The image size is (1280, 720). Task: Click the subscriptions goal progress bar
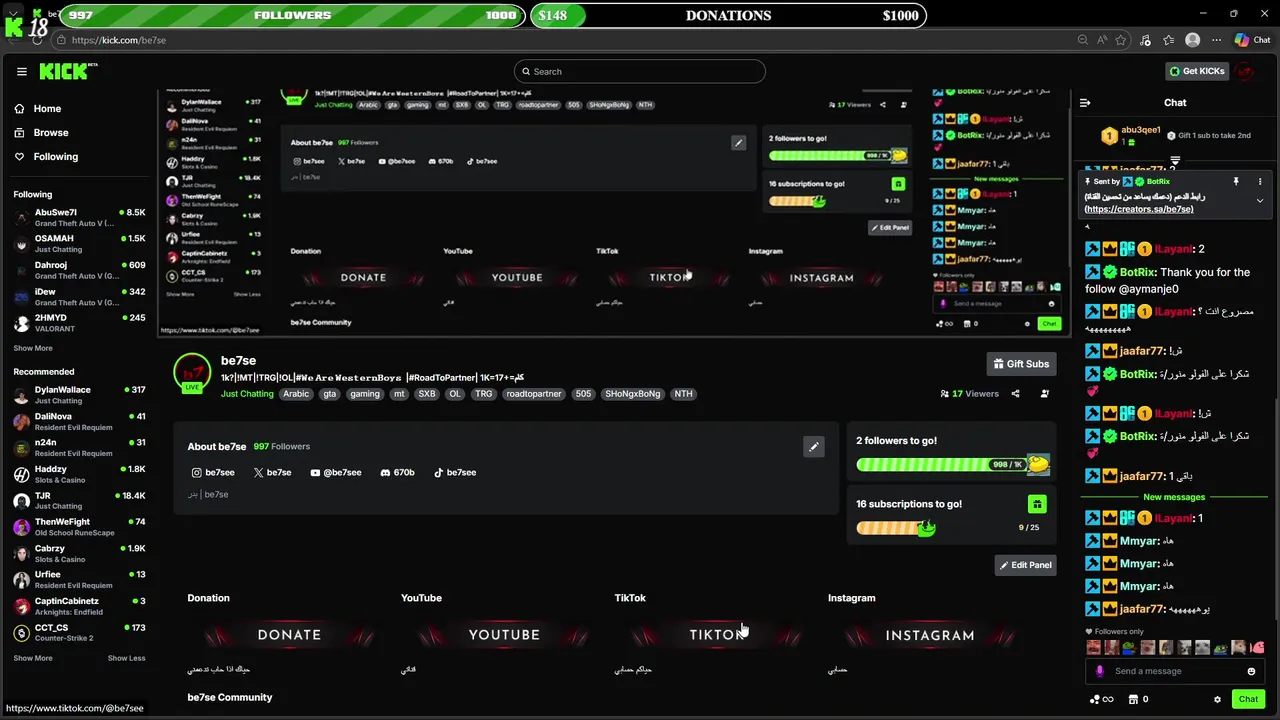[895, 527]
